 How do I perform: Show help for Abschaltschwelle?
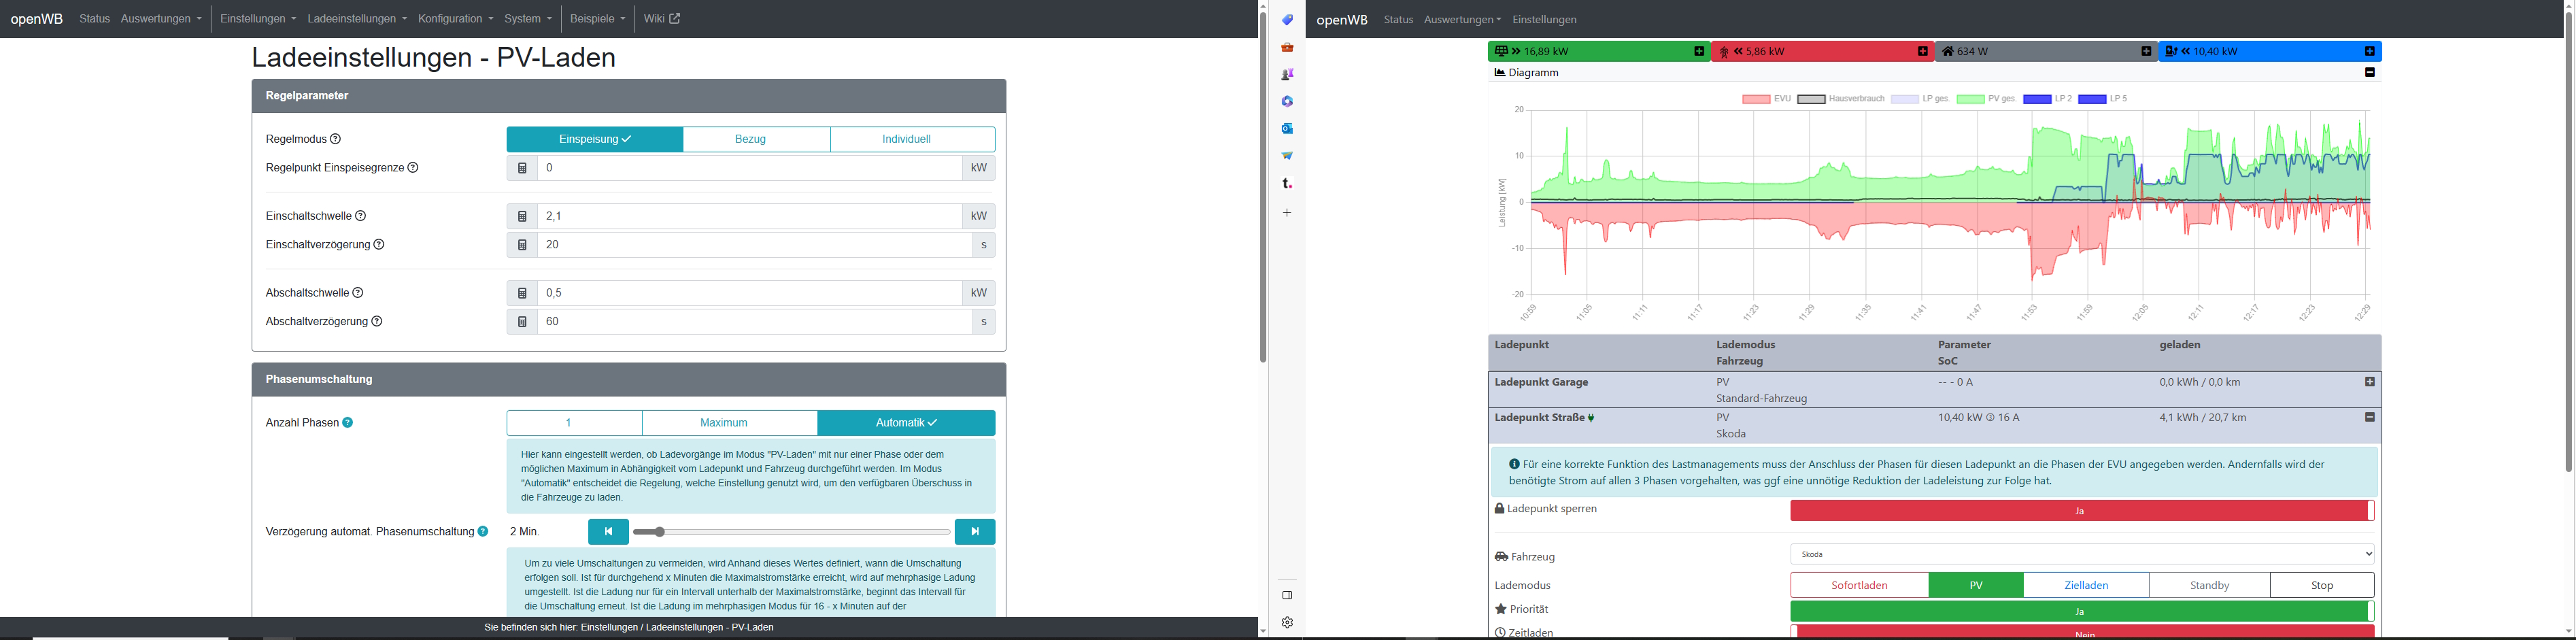point(358,293)
